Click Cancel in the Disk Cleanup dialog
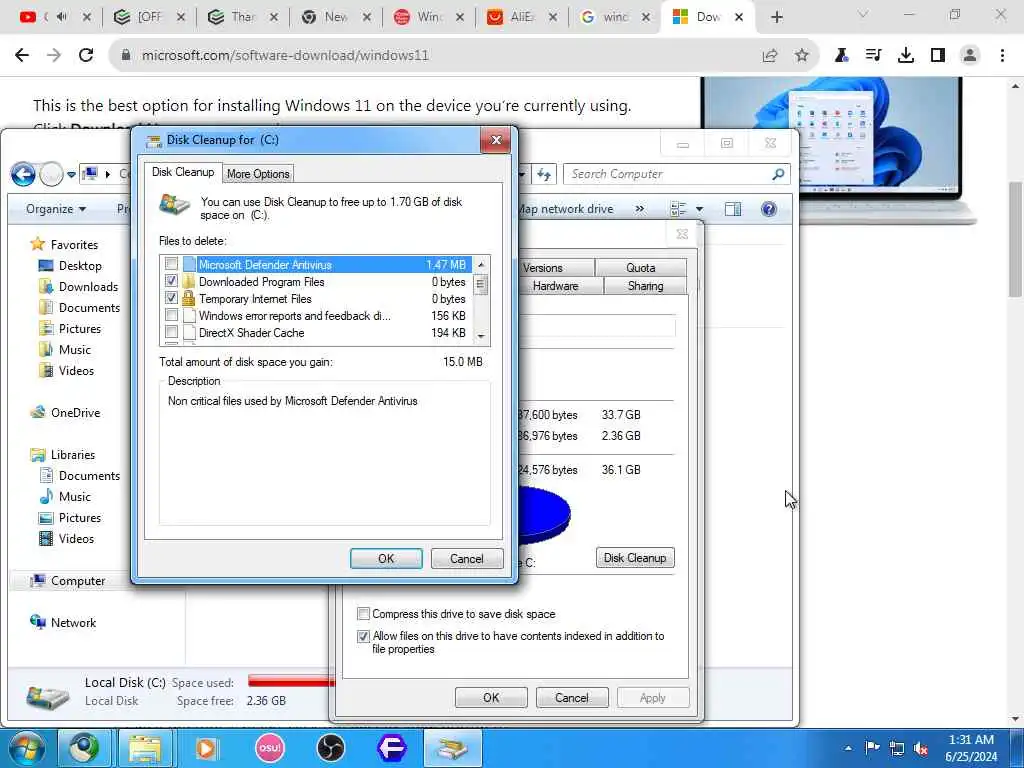Screen dimensions: 1024x768 467,558
